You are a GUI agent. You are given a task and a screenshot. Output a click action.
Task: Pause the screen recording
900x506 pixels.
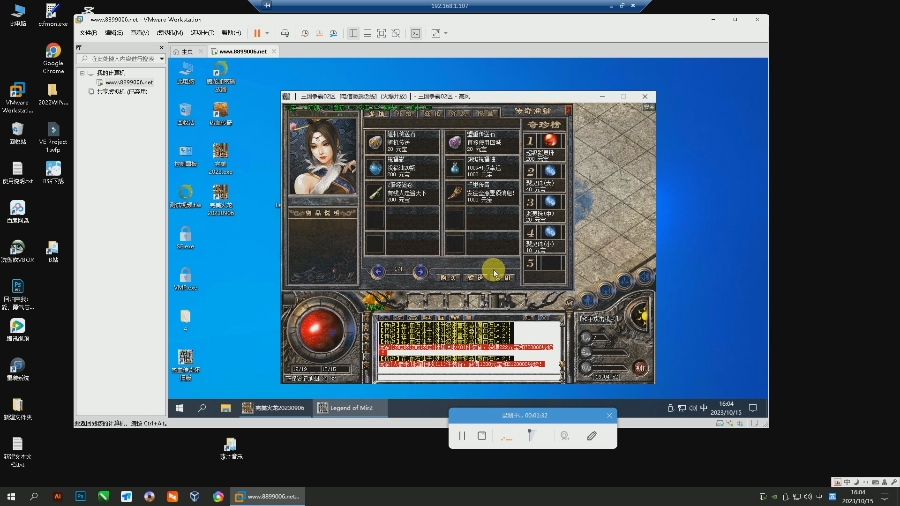[x=462, y=436]
